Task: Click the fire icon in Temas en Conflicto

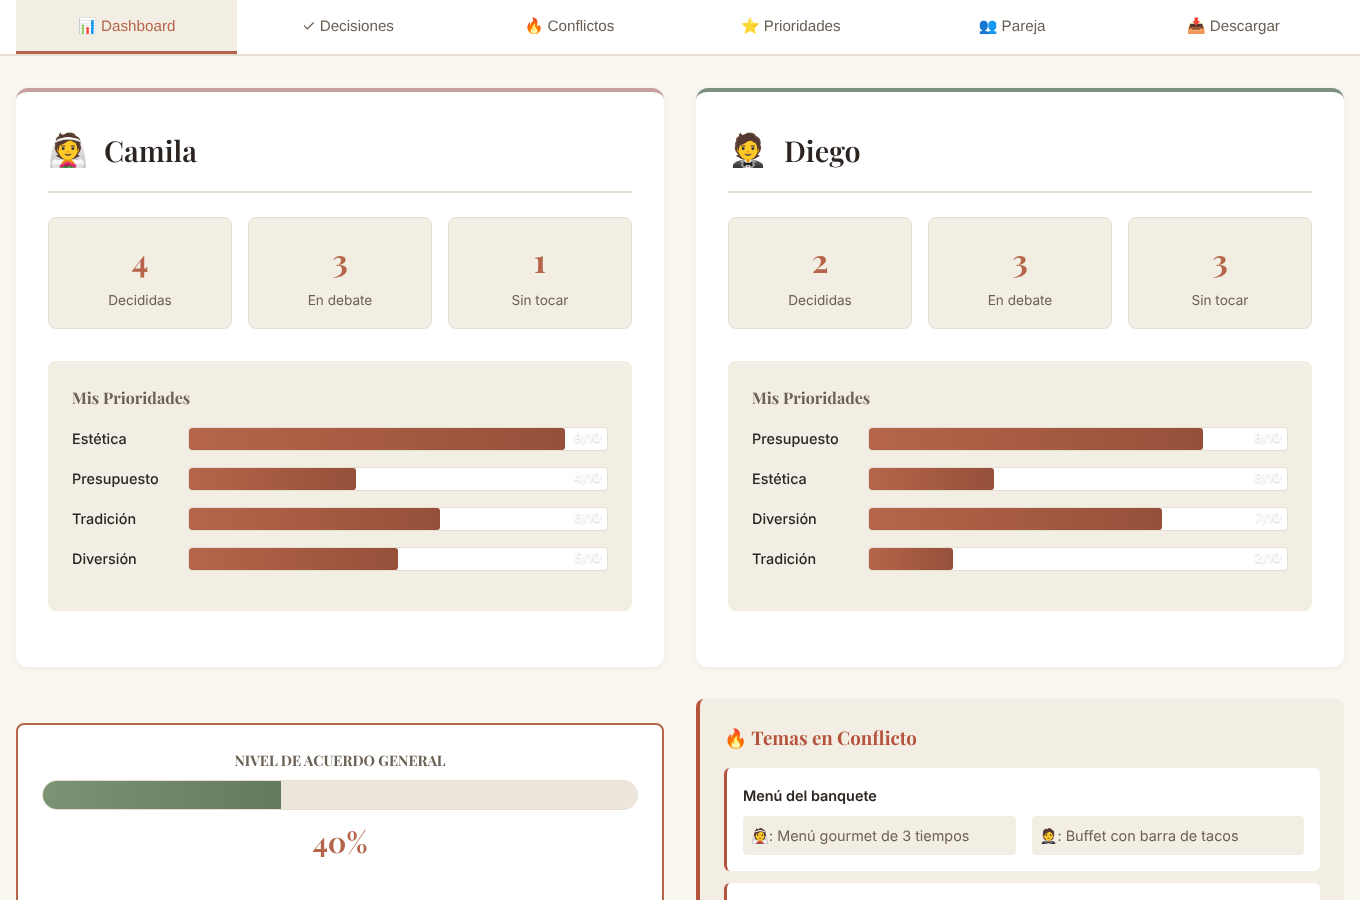Action: coord(735,739)
